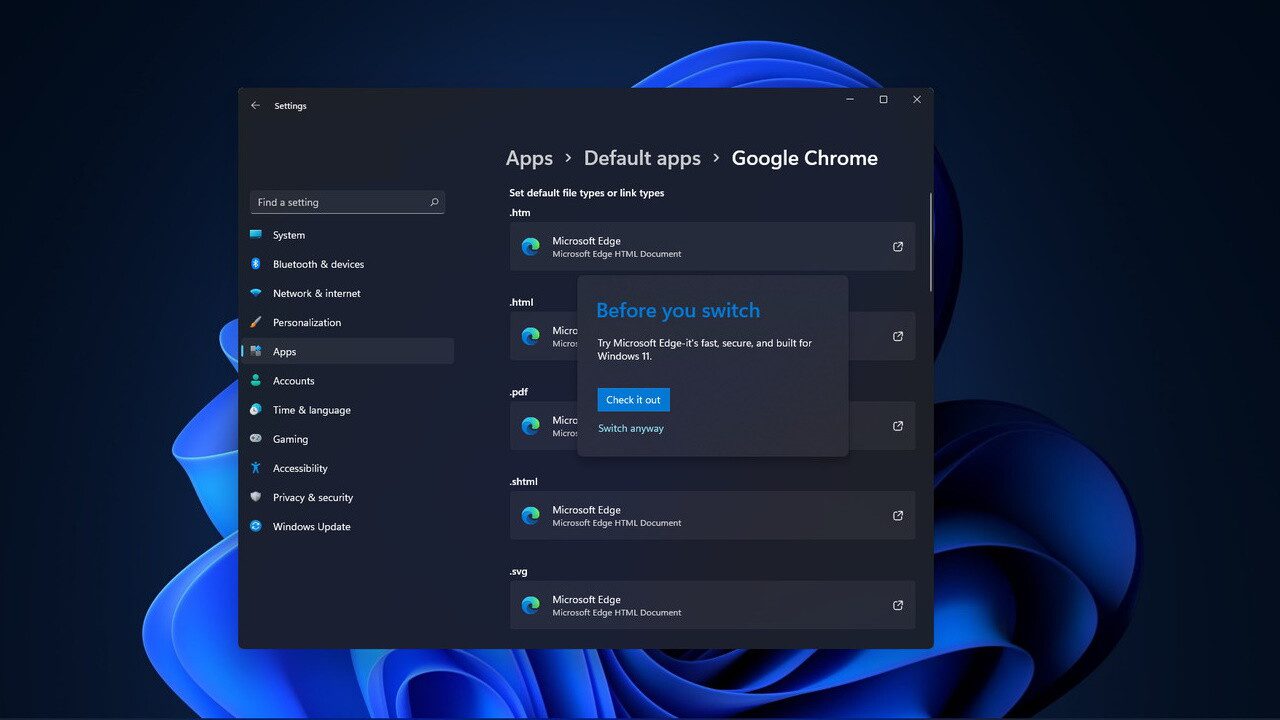
Task: Click the Time & language globe icon
Action: click(x=255, y=410)
